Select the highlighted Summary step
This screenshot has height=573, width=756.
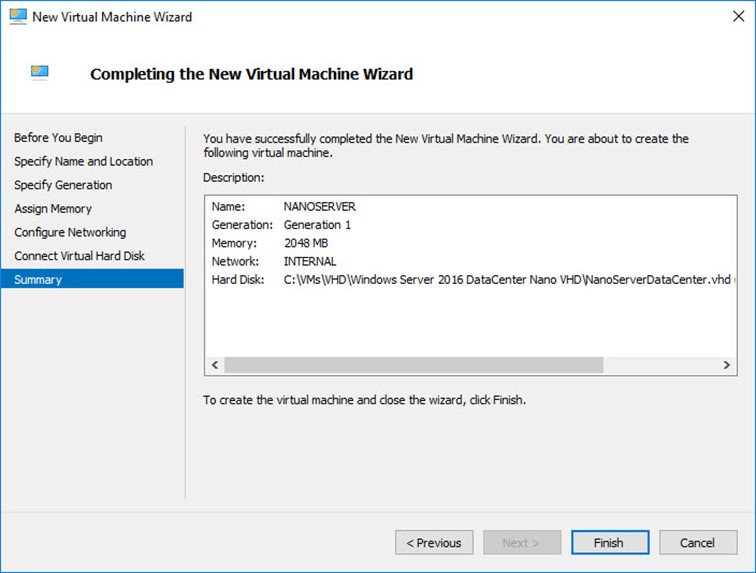[x=38, y=280]
